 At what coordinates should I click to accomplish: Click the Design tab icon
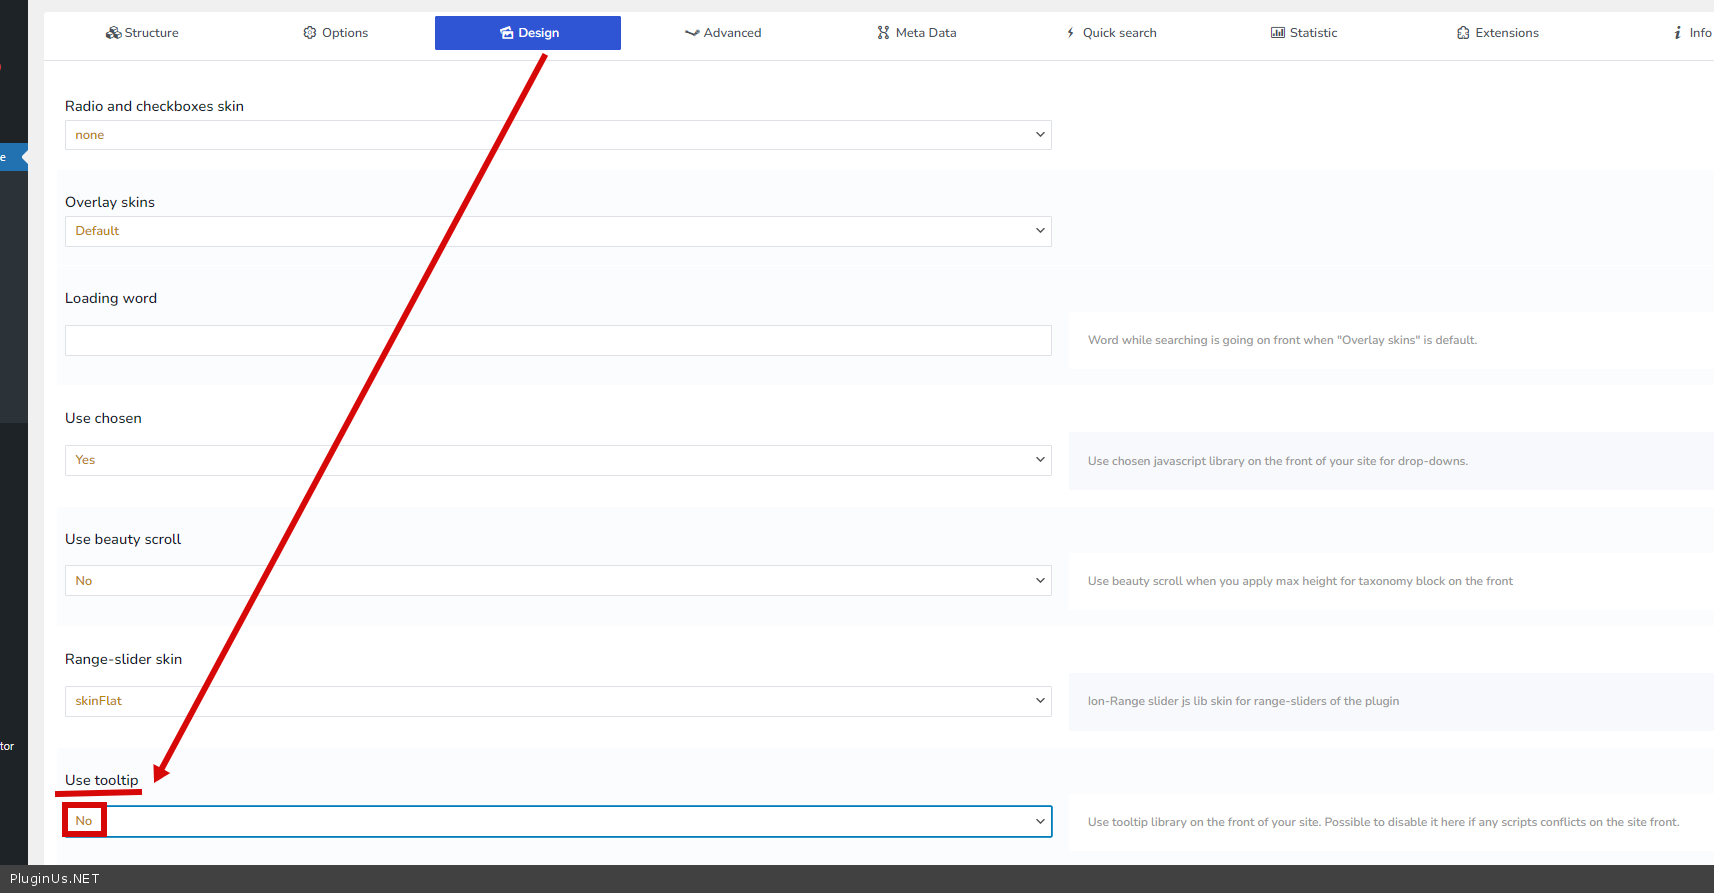tap(506, 33)
